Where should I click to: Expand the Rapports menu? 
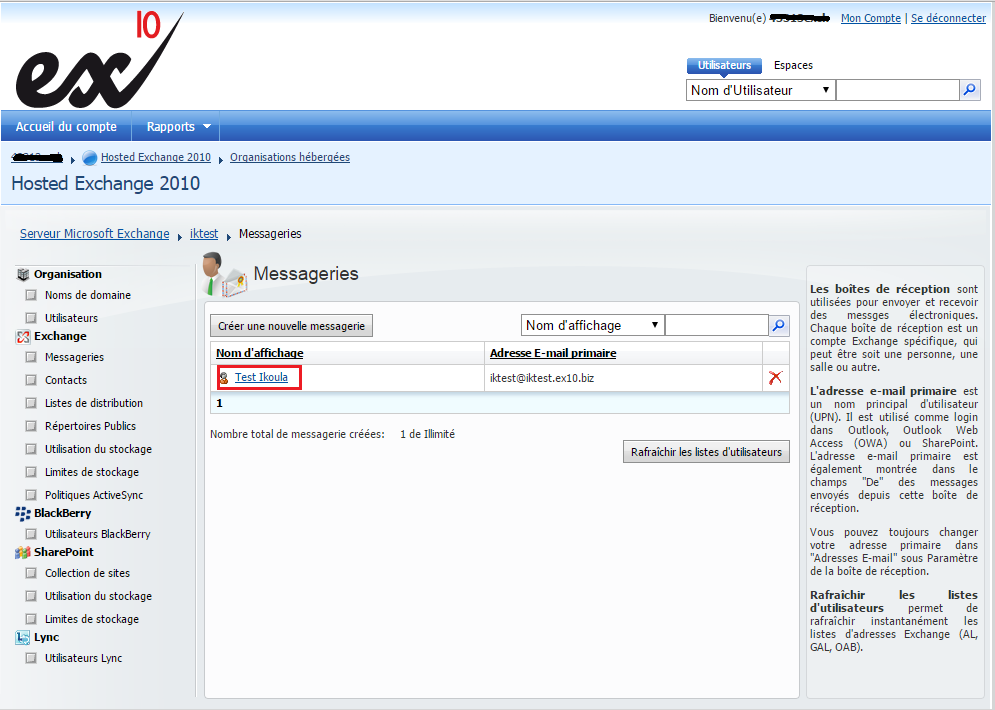pos(178,126)
